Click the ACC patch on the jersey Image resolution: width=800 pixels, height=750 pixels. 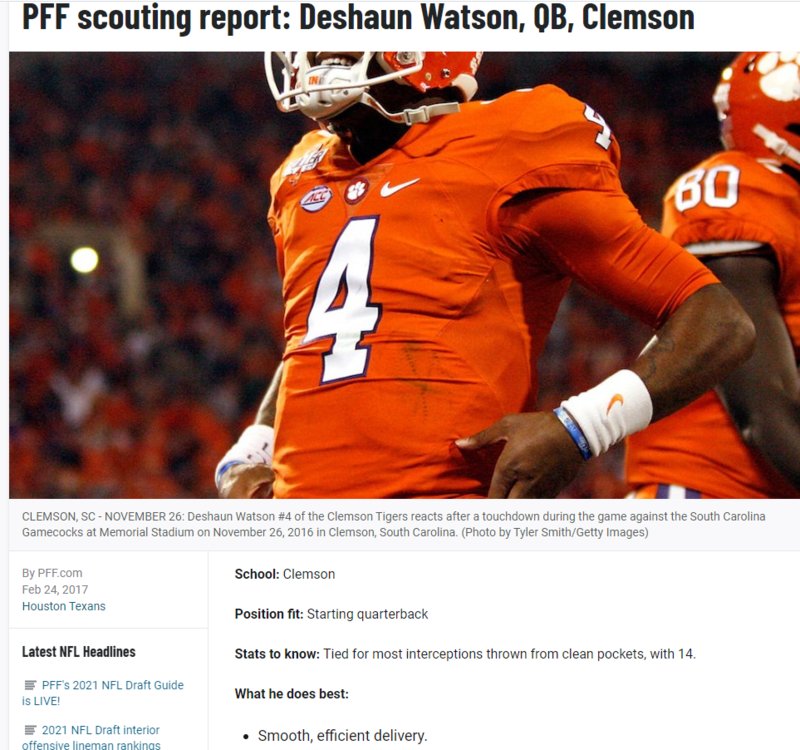click(316, 198)
